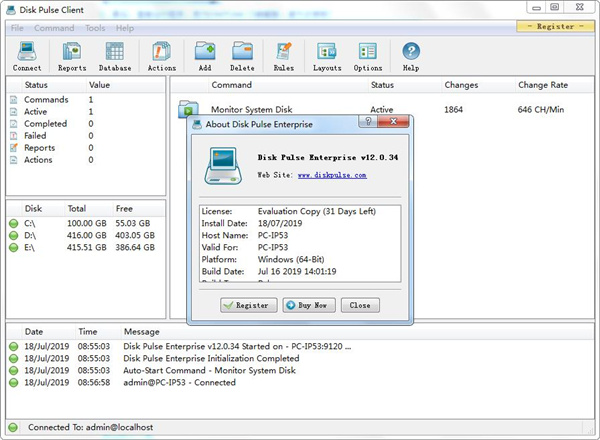Open the Help menu
The width and height of the screenshot is (600, 440).
click(125, 28)
